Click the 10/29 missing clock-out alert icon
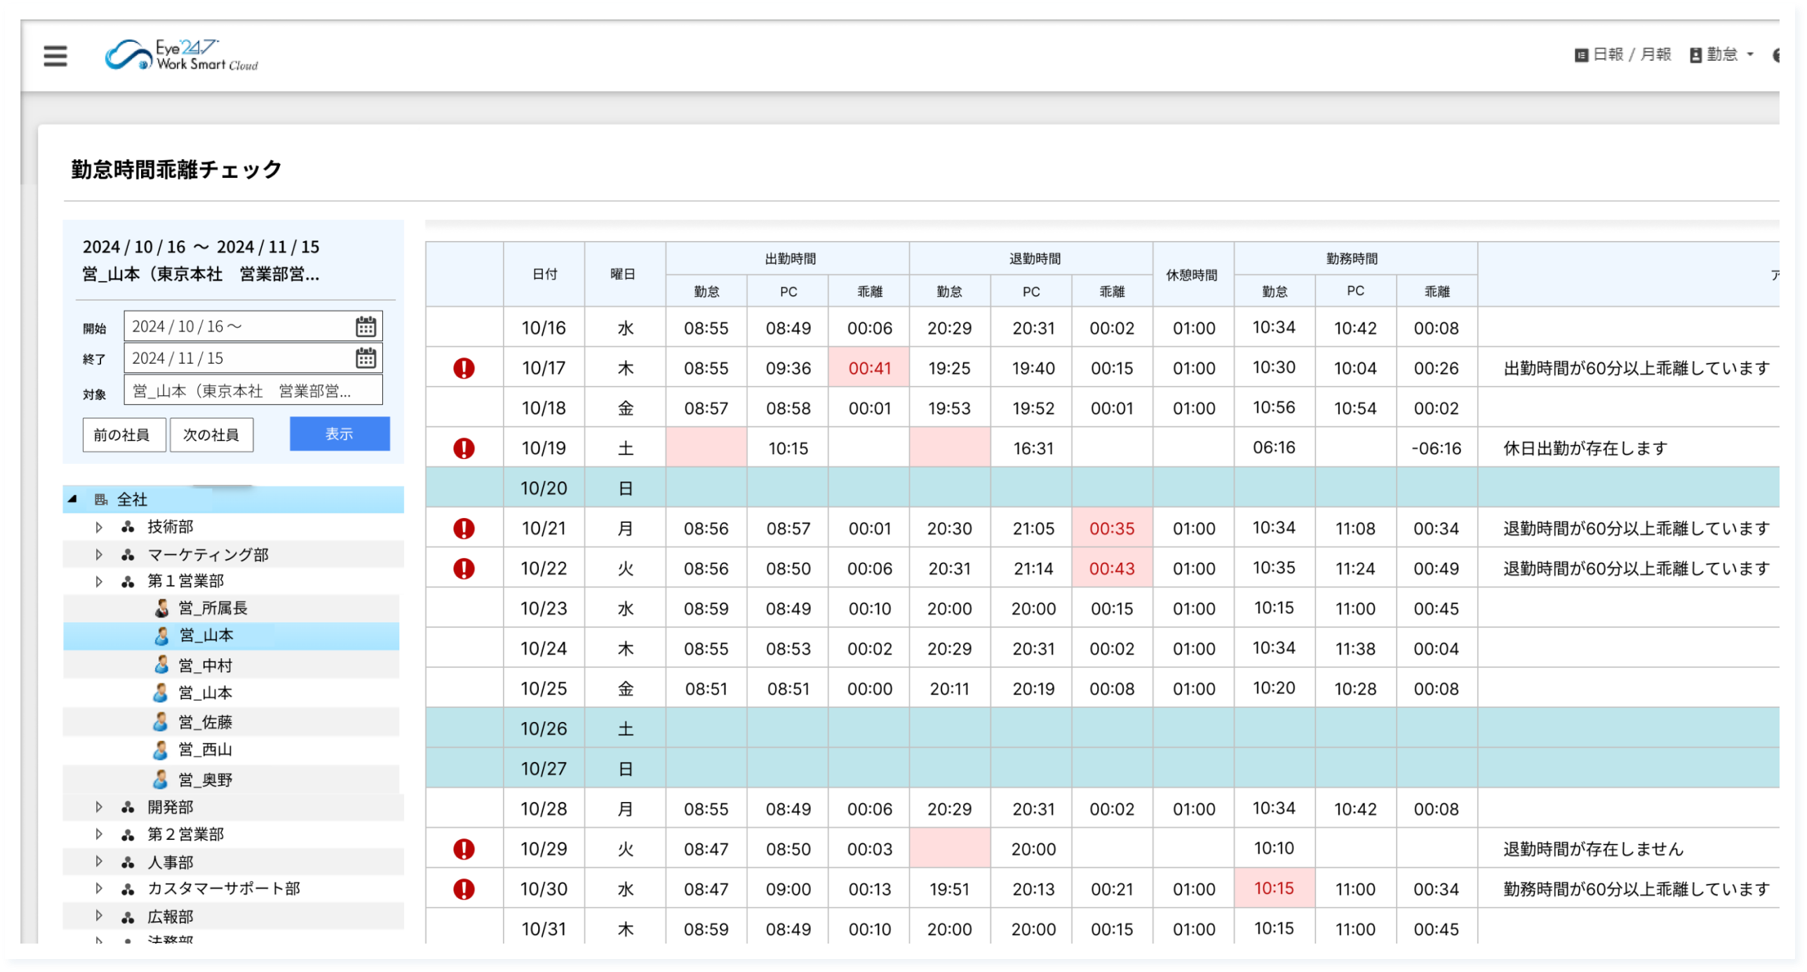 pos(464,849)
